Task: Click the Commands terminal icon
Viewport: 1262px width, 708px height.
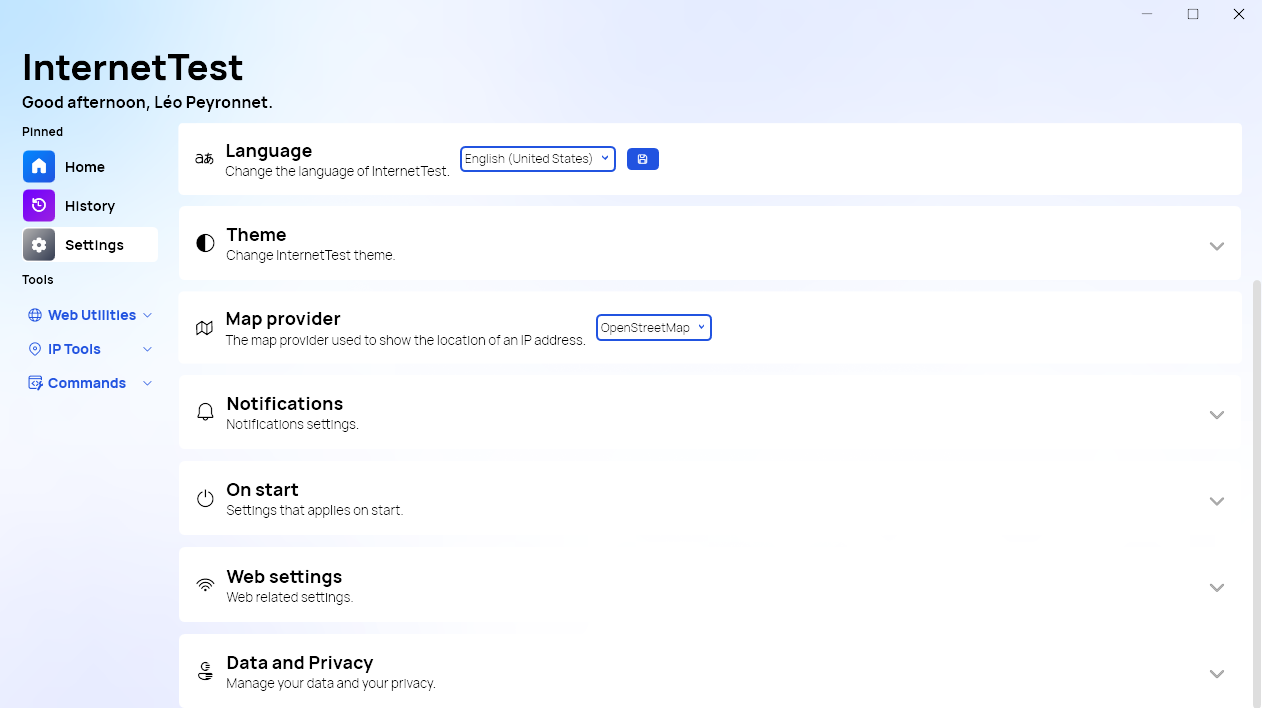Action: tap(35, 383)
